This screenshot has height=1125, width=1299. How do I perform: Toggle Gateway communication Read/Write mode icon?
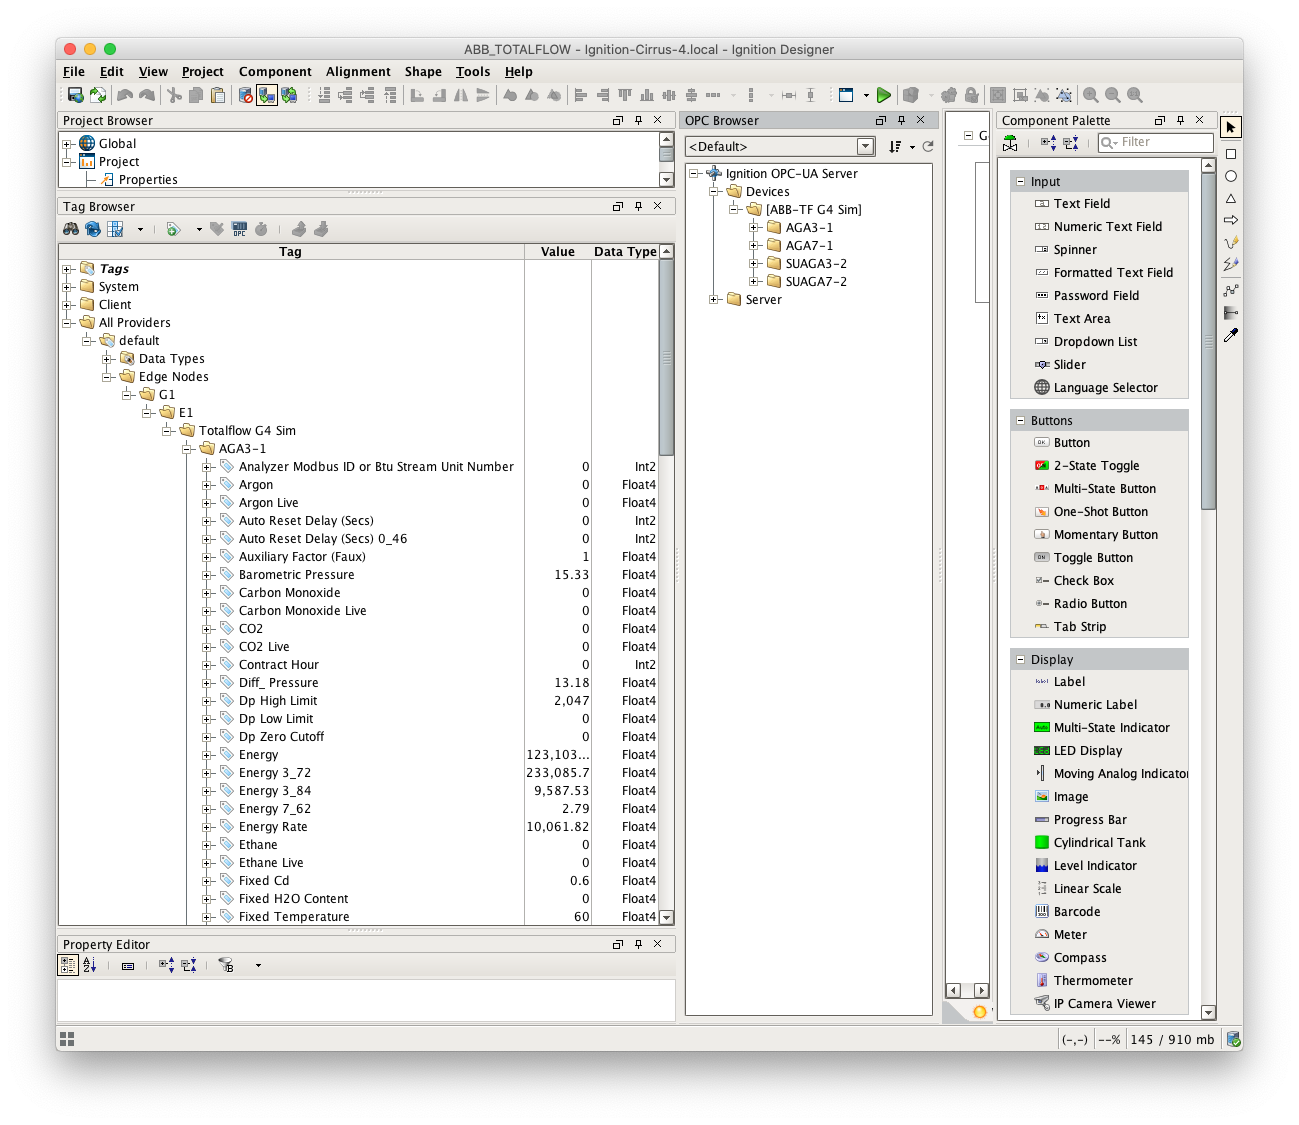click(x=289, y=95)
